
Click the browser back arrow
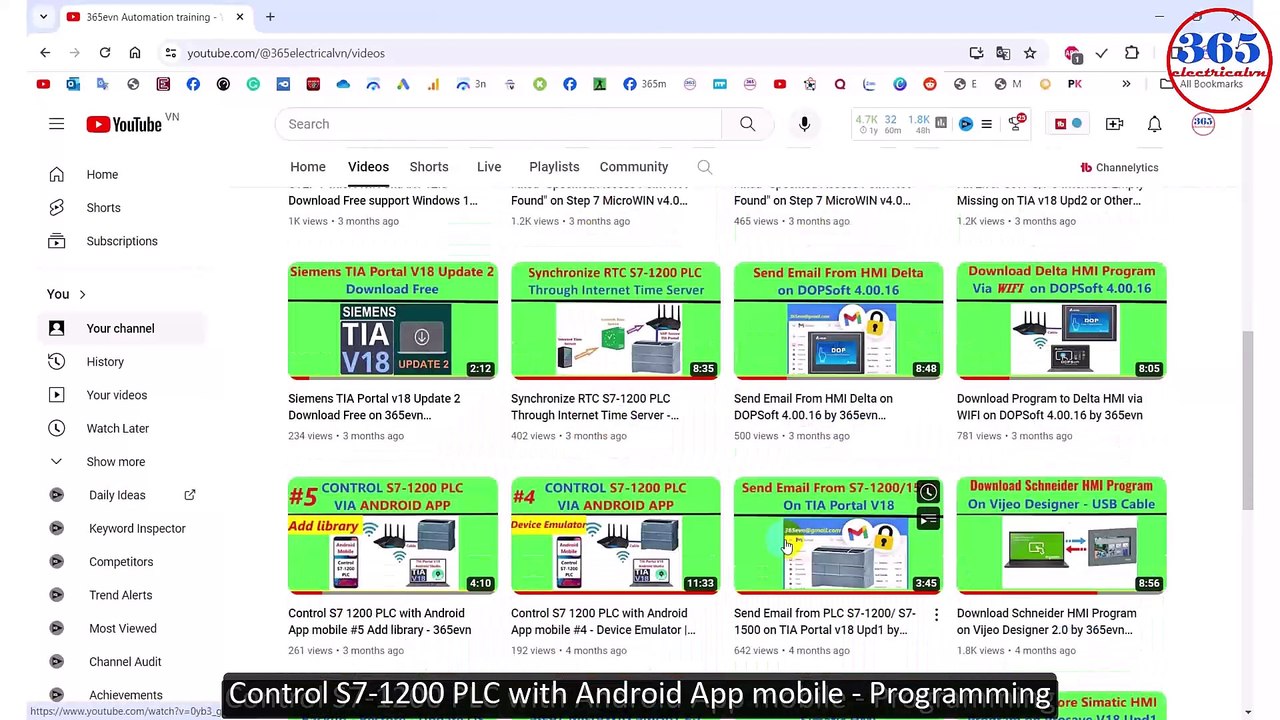tap(45, 53)
